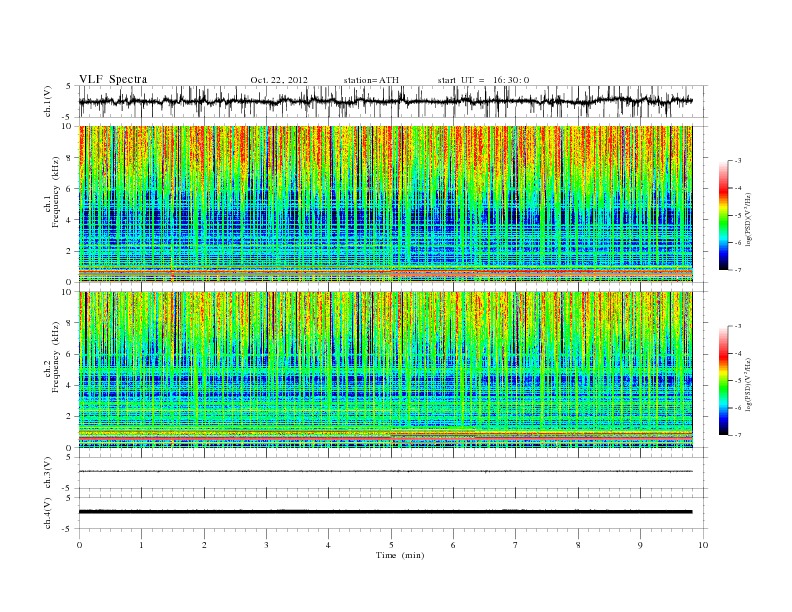
Task: Select the "start UT = 16:30:0" text
Action: [483, 80]
